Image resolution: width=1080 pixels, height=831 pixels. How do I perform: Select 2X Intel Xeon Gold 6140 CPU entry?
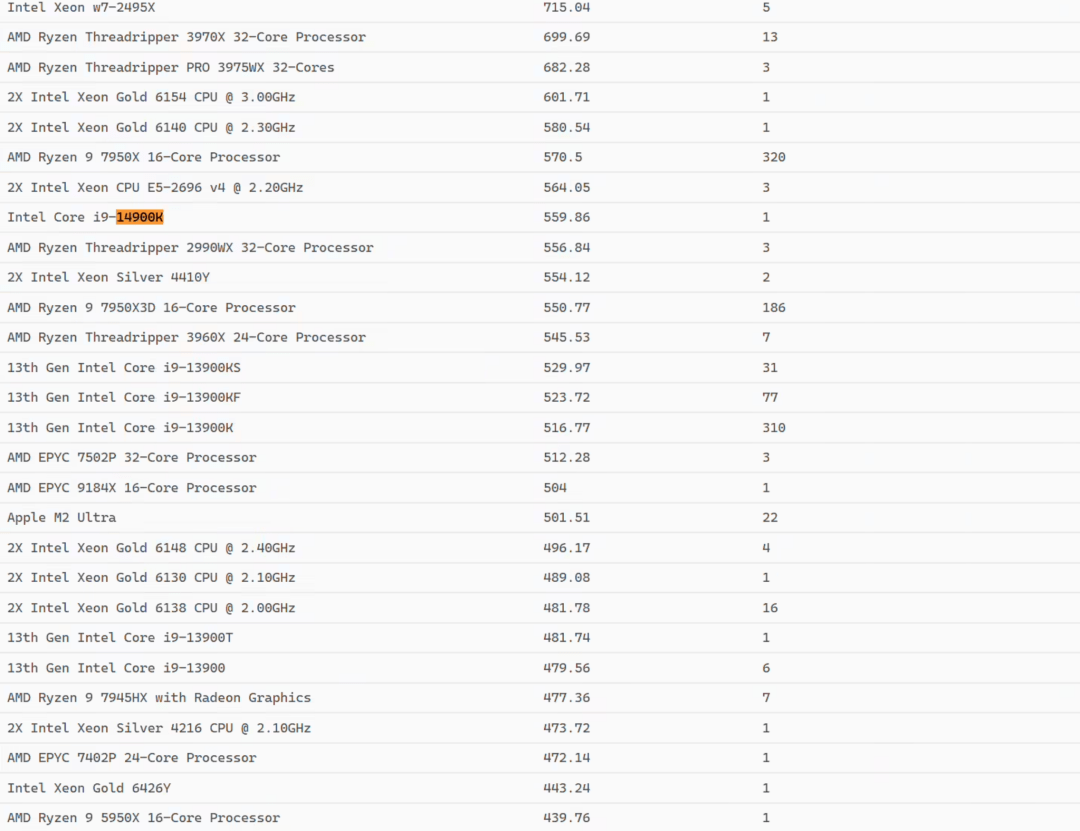click(151, 127)
